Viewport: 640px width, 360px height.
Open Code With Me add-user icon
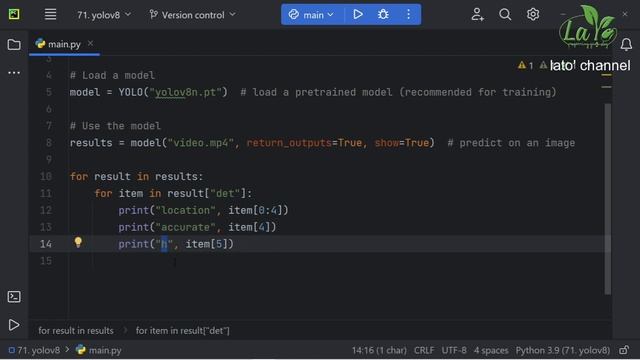477,15
